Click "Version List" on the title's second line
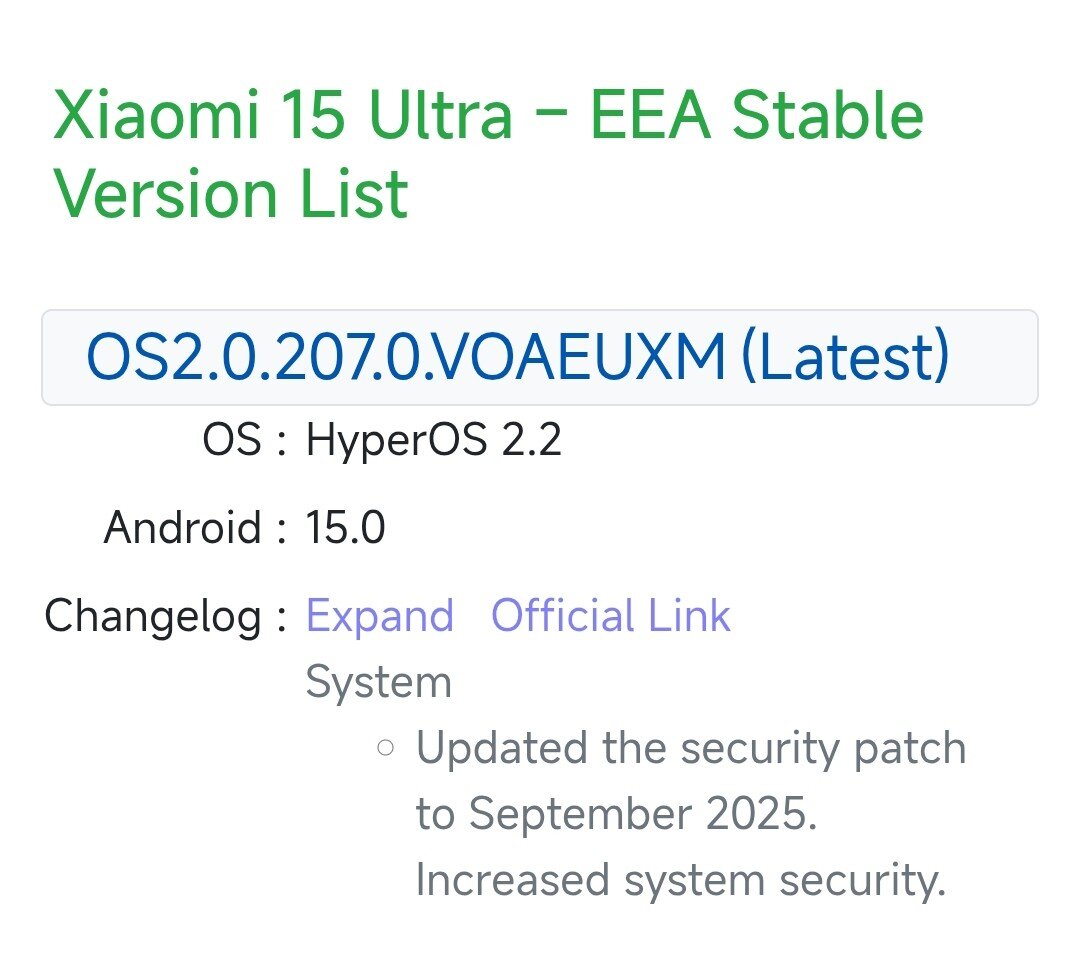The height and width of the screenshot is (965, 1080). point(231,193)
